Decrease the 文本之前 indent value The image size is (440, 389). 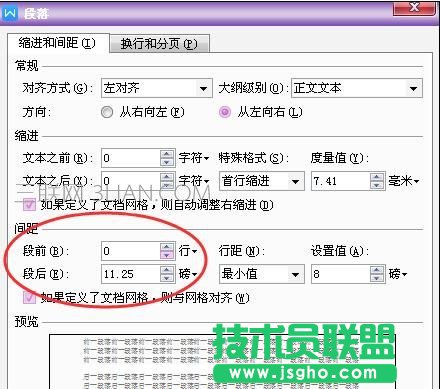[x=167, y=162]
